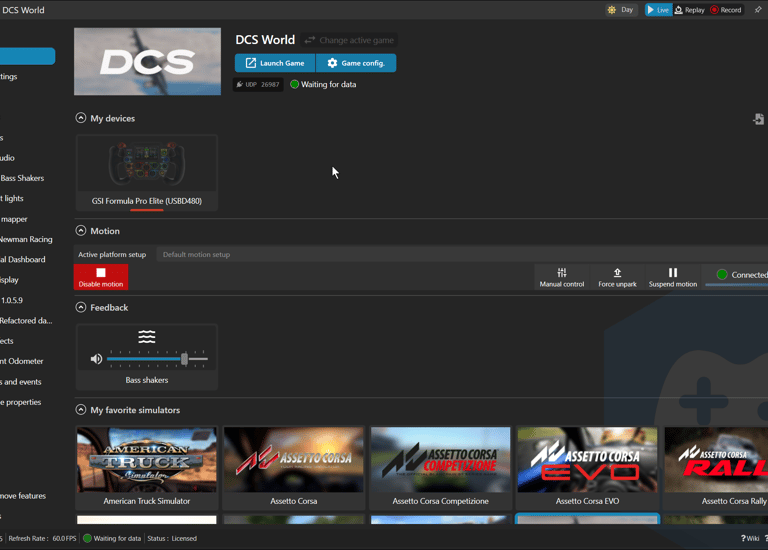Open Manual control for motion
768x550 pixels.
(x=562, y=277)
